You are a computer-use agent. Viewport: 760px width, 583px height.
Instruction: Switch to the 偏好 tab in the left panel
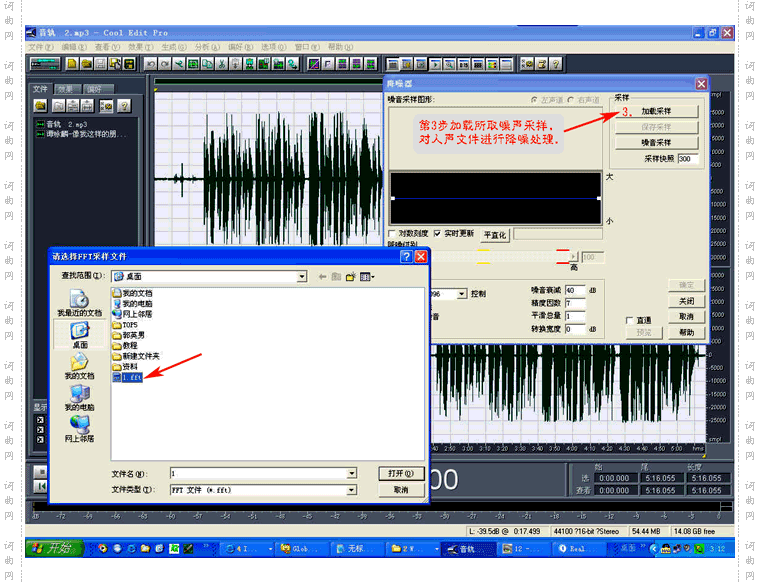(x=96, y=89)
